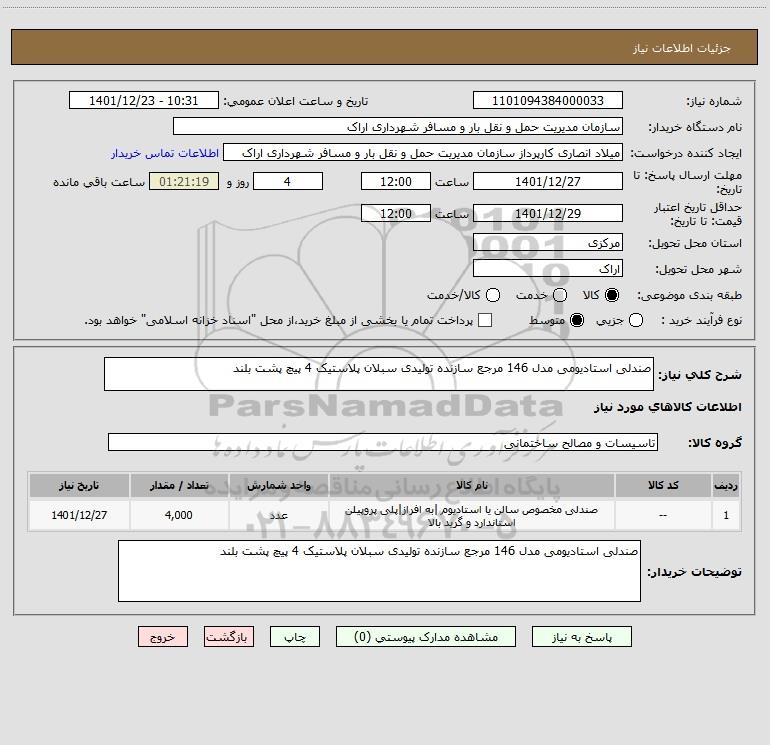Click the چاپ print button
Viewport: 770px width, 745px height.
(295, 637)
